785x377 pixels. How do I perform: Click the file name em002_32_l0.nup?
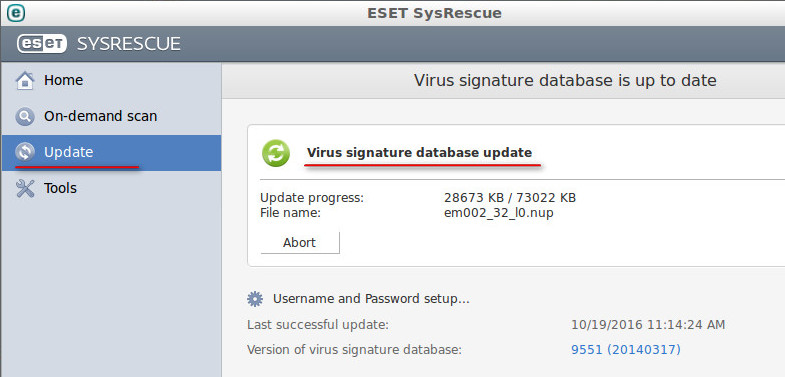(499, 213)
